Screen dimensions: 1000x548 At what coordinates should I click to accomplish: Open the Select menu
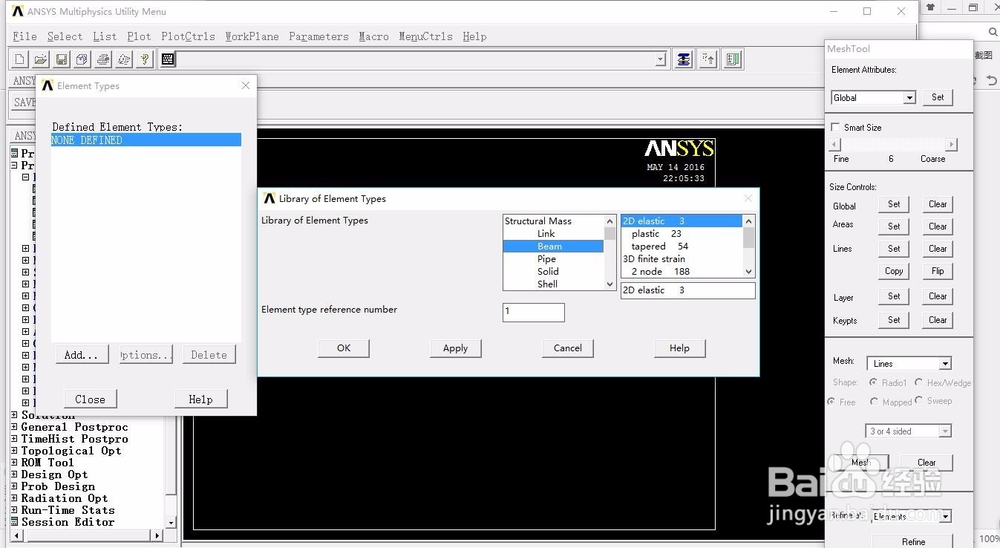pos(64,36)
